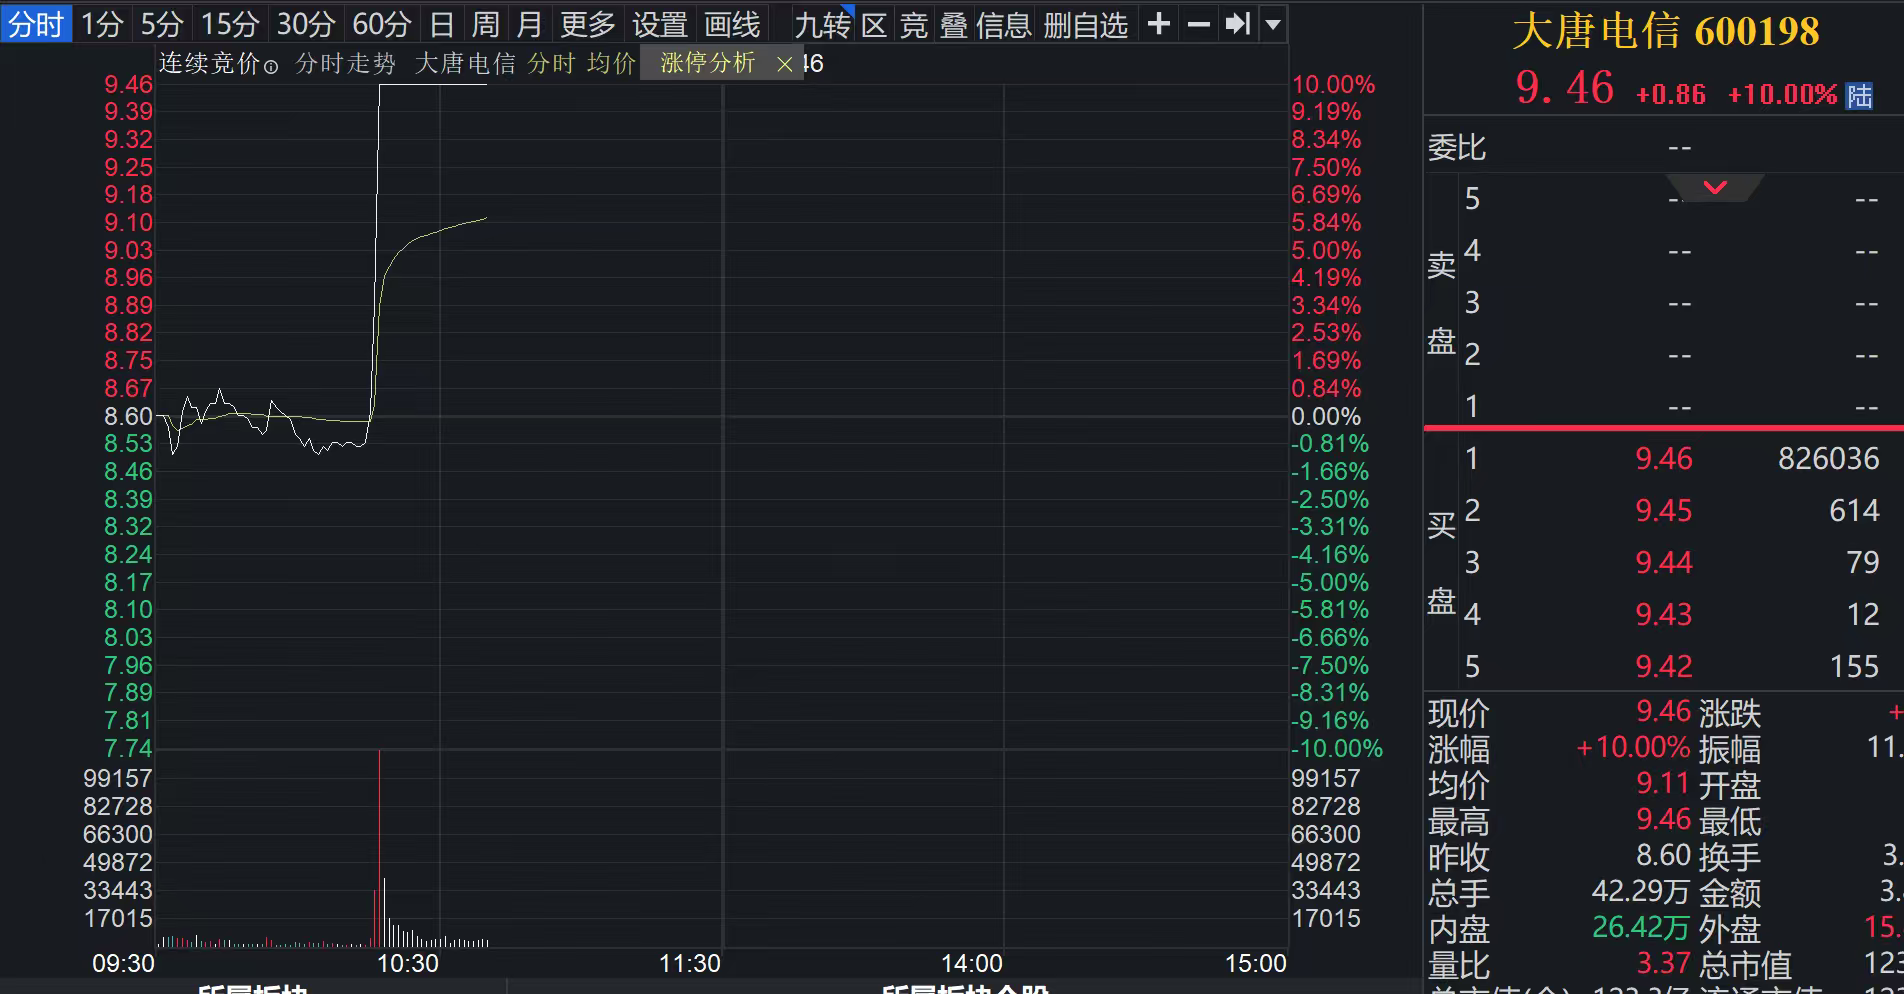Show the weekly 周 chart
Viewport: 1904px width, 994px height.
[x=486, y=24]
